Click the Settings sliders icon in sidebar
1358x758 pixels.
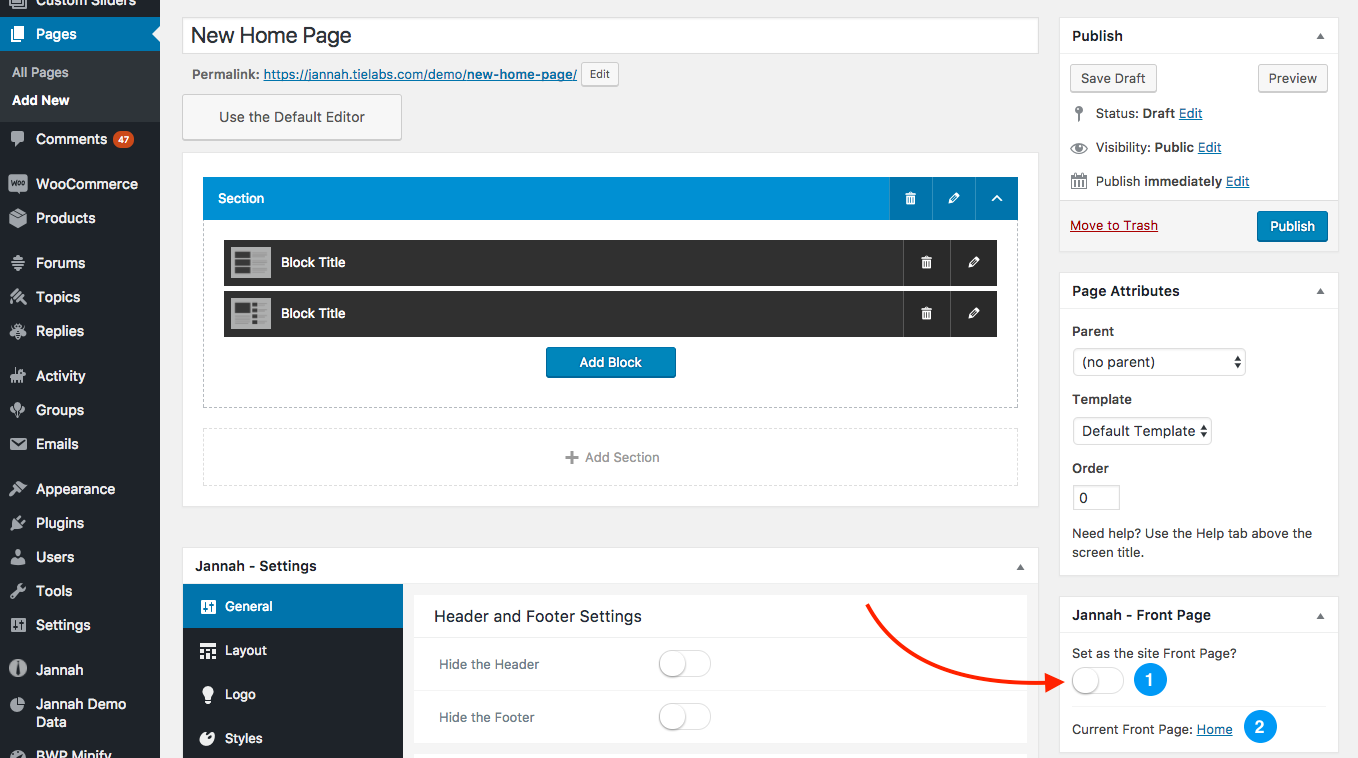pyautogui.click(x=17, y=625)
